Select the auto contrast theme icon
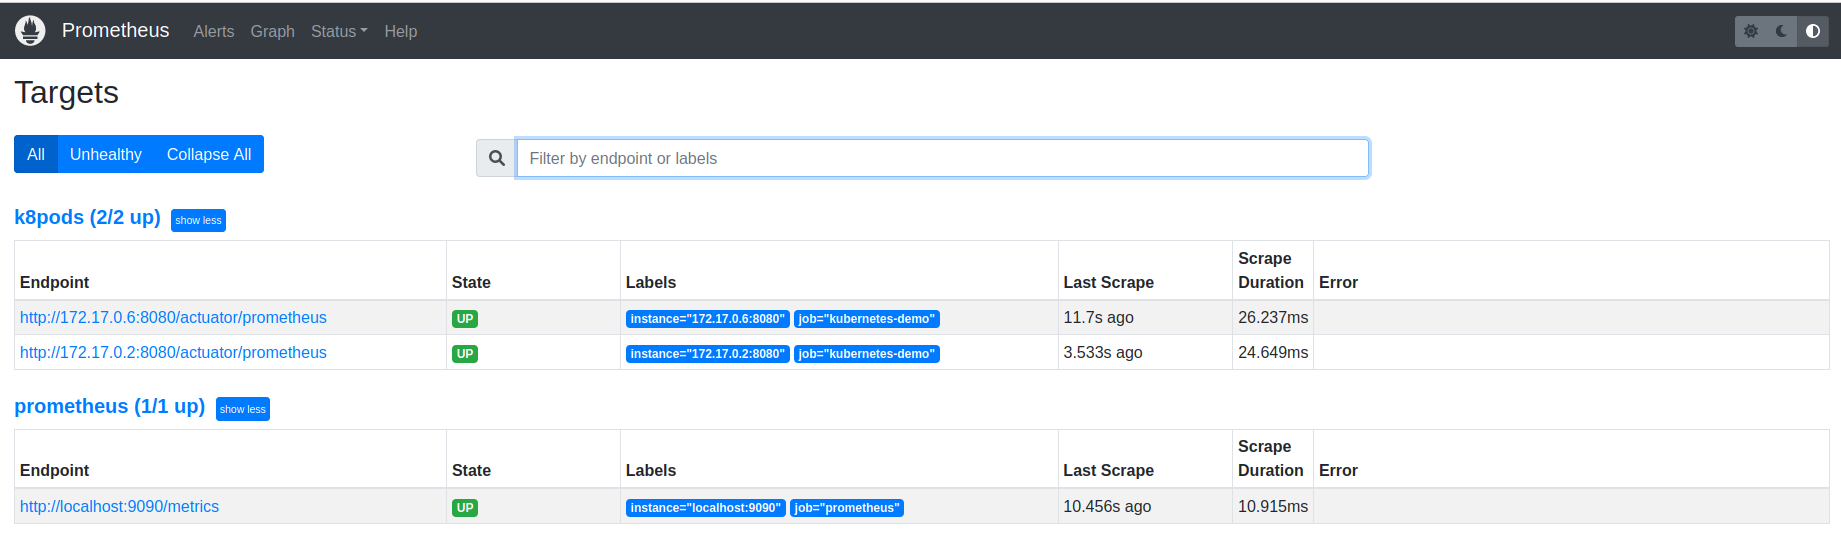Image resolution: width=1841 pixels, height=555 pixels. (1813, 31)
